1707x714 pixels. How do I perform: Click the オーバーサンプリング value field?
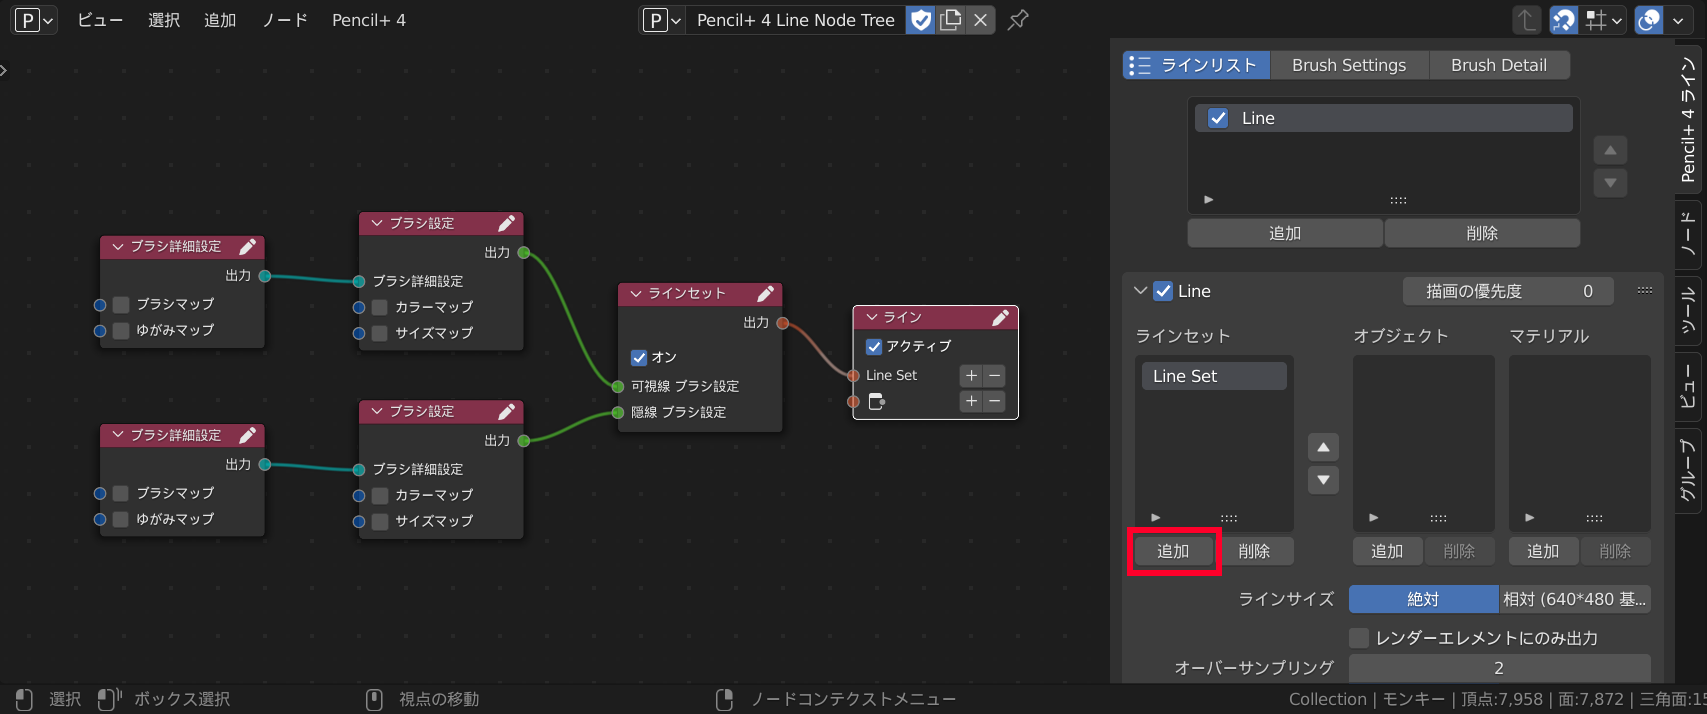click(1498, 668)
